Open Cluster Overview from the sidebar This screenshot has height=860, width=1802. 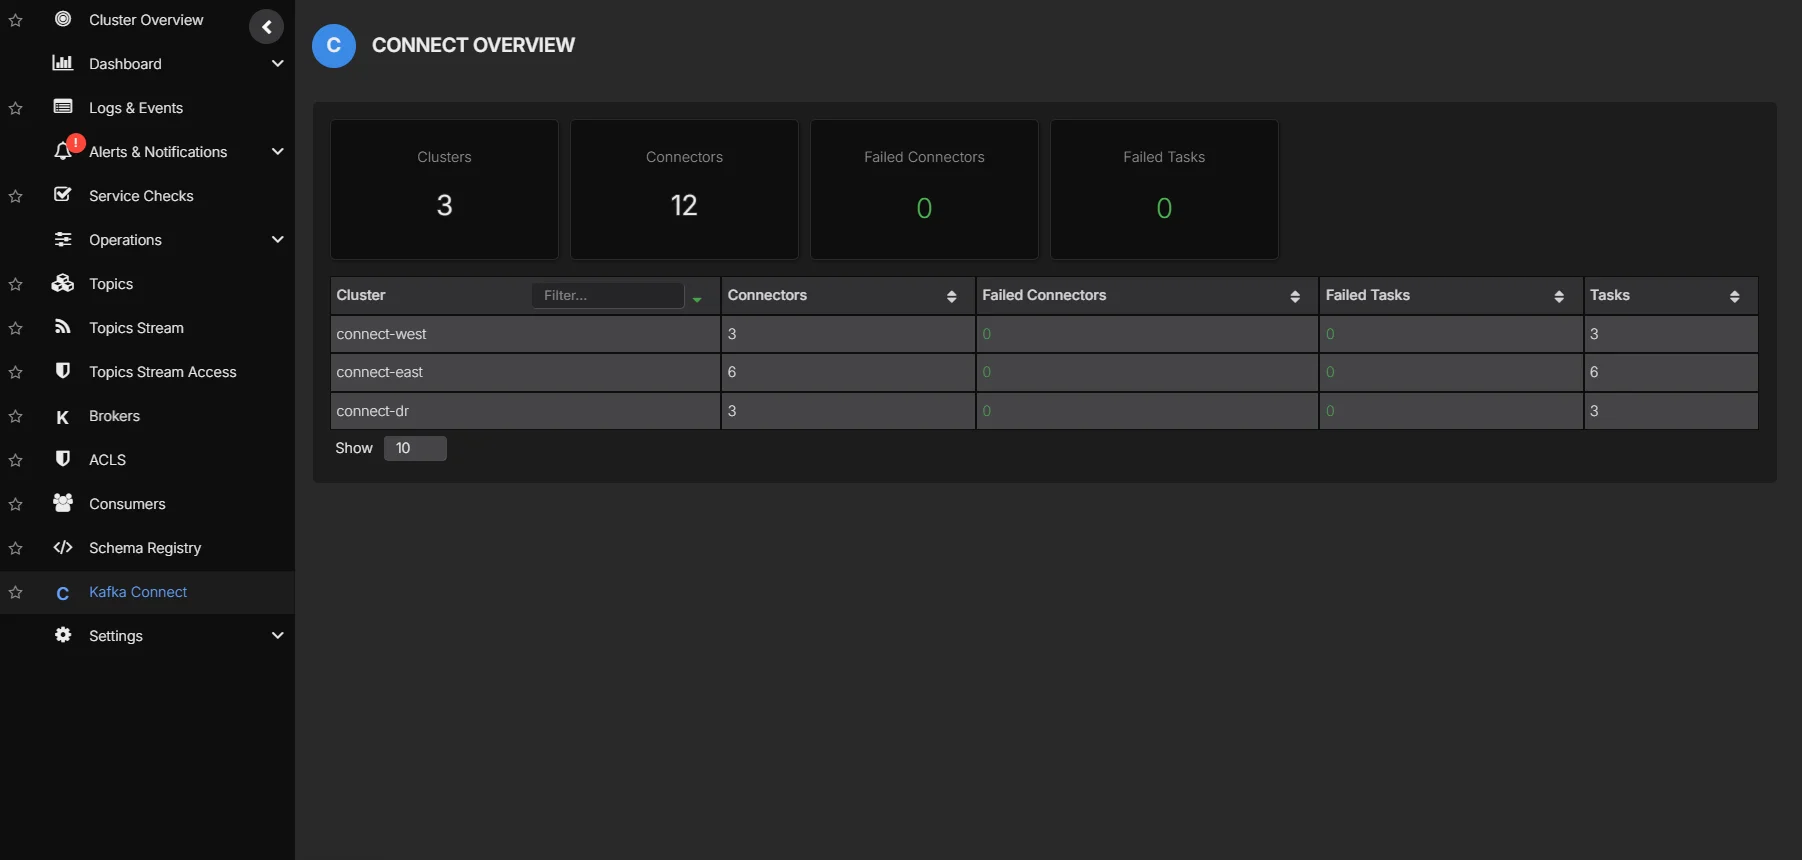click(145, 20)
